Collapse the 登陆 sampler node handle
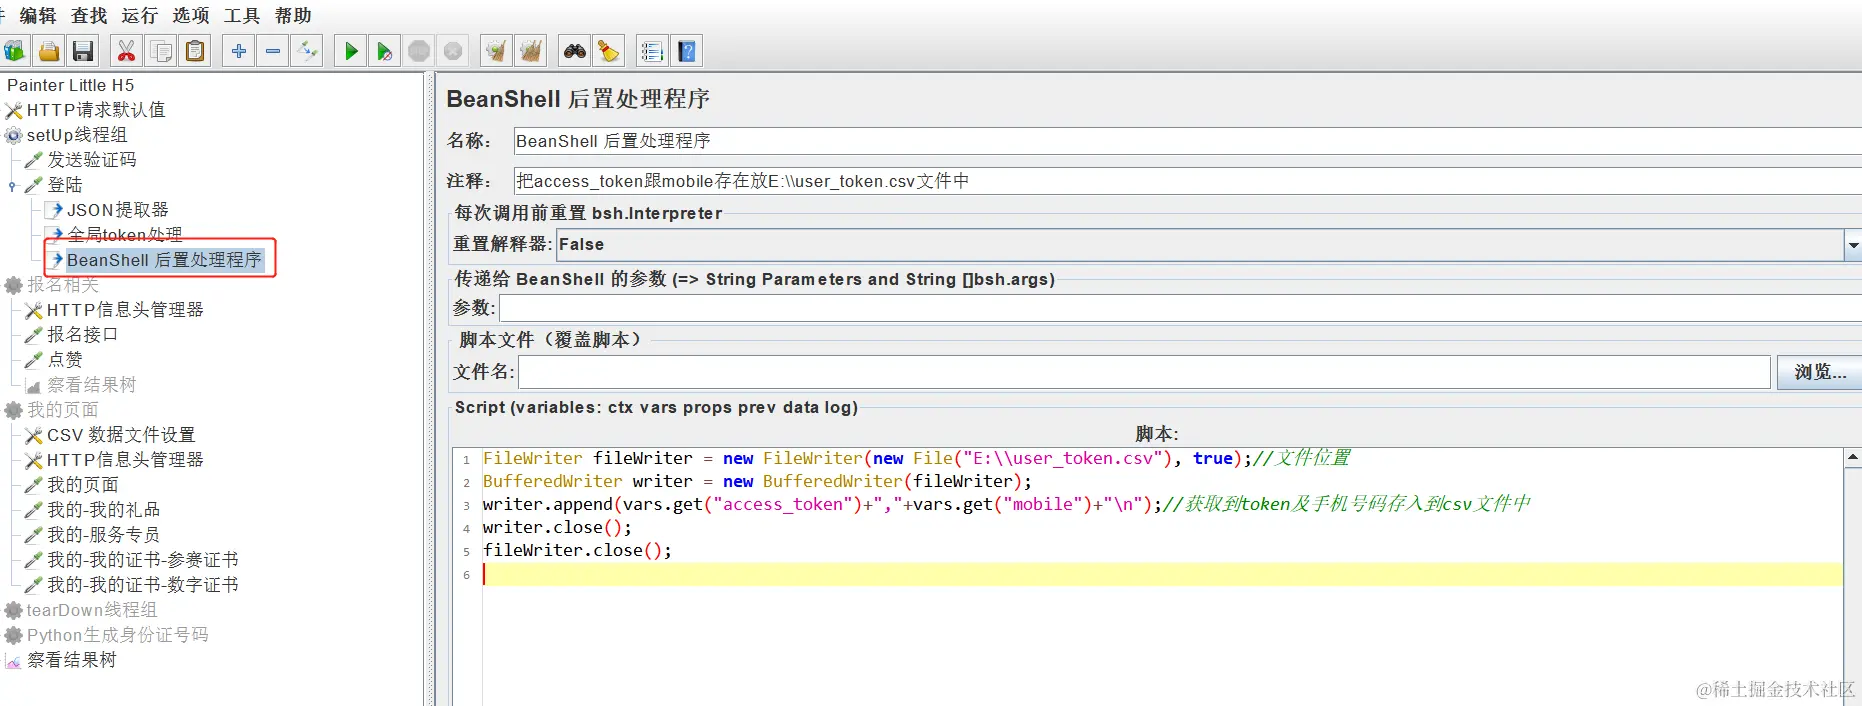Screen dimensions: 1862x706 pyautogui.click(x=12, y=185)
